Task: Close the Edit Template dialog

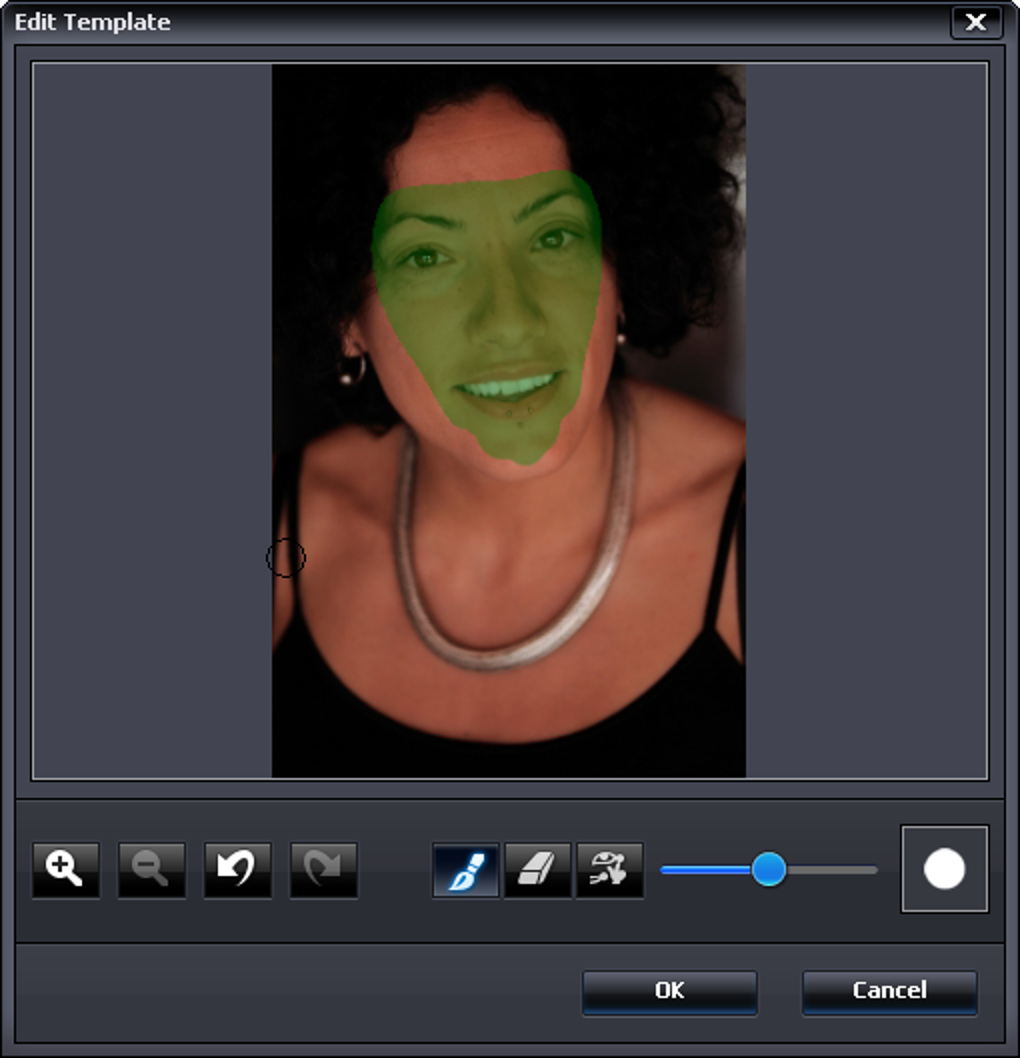Action: [x=976, y=22]
